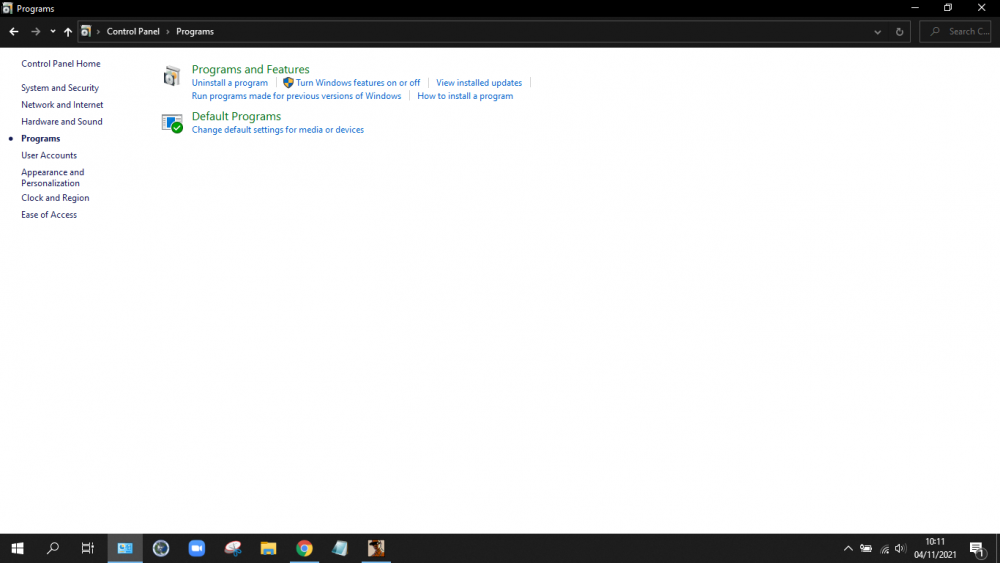Screen dimensions: 1000x563
Task: Click the battery status tray icon
Action: [865, 548]
